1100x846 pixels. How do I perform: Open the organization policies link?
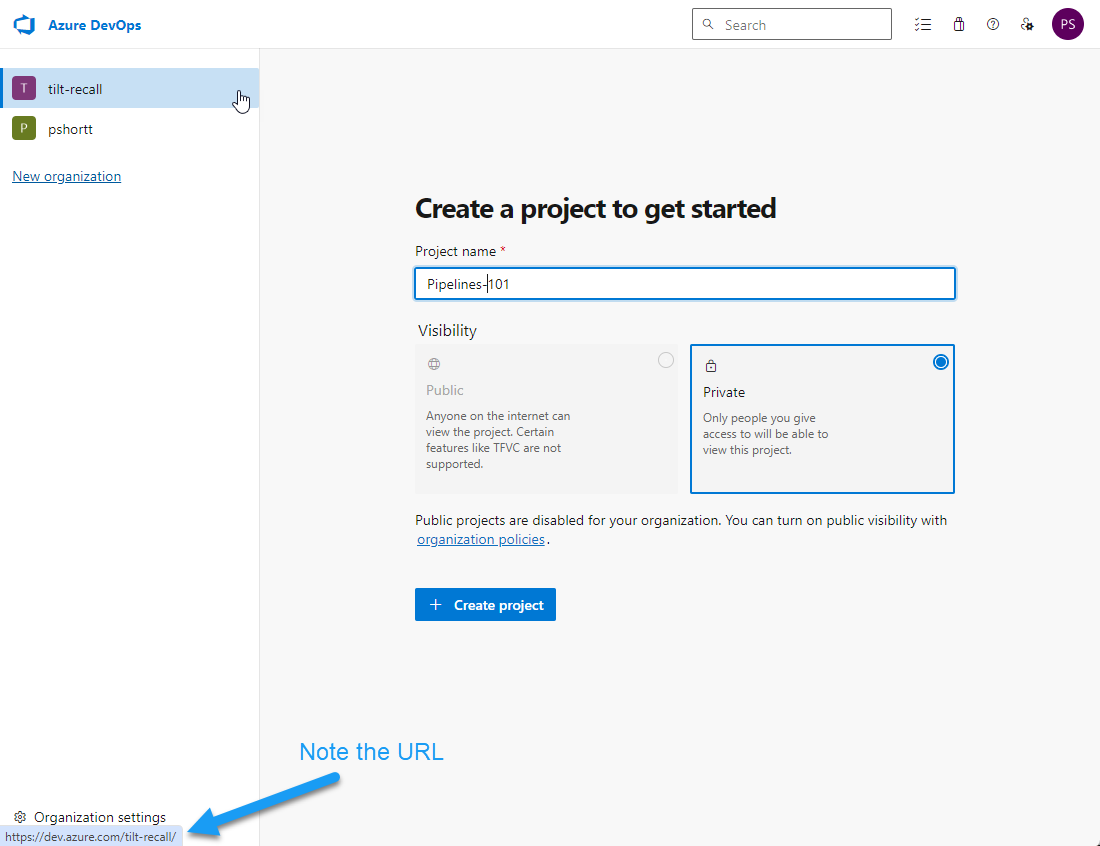point(481,539)
